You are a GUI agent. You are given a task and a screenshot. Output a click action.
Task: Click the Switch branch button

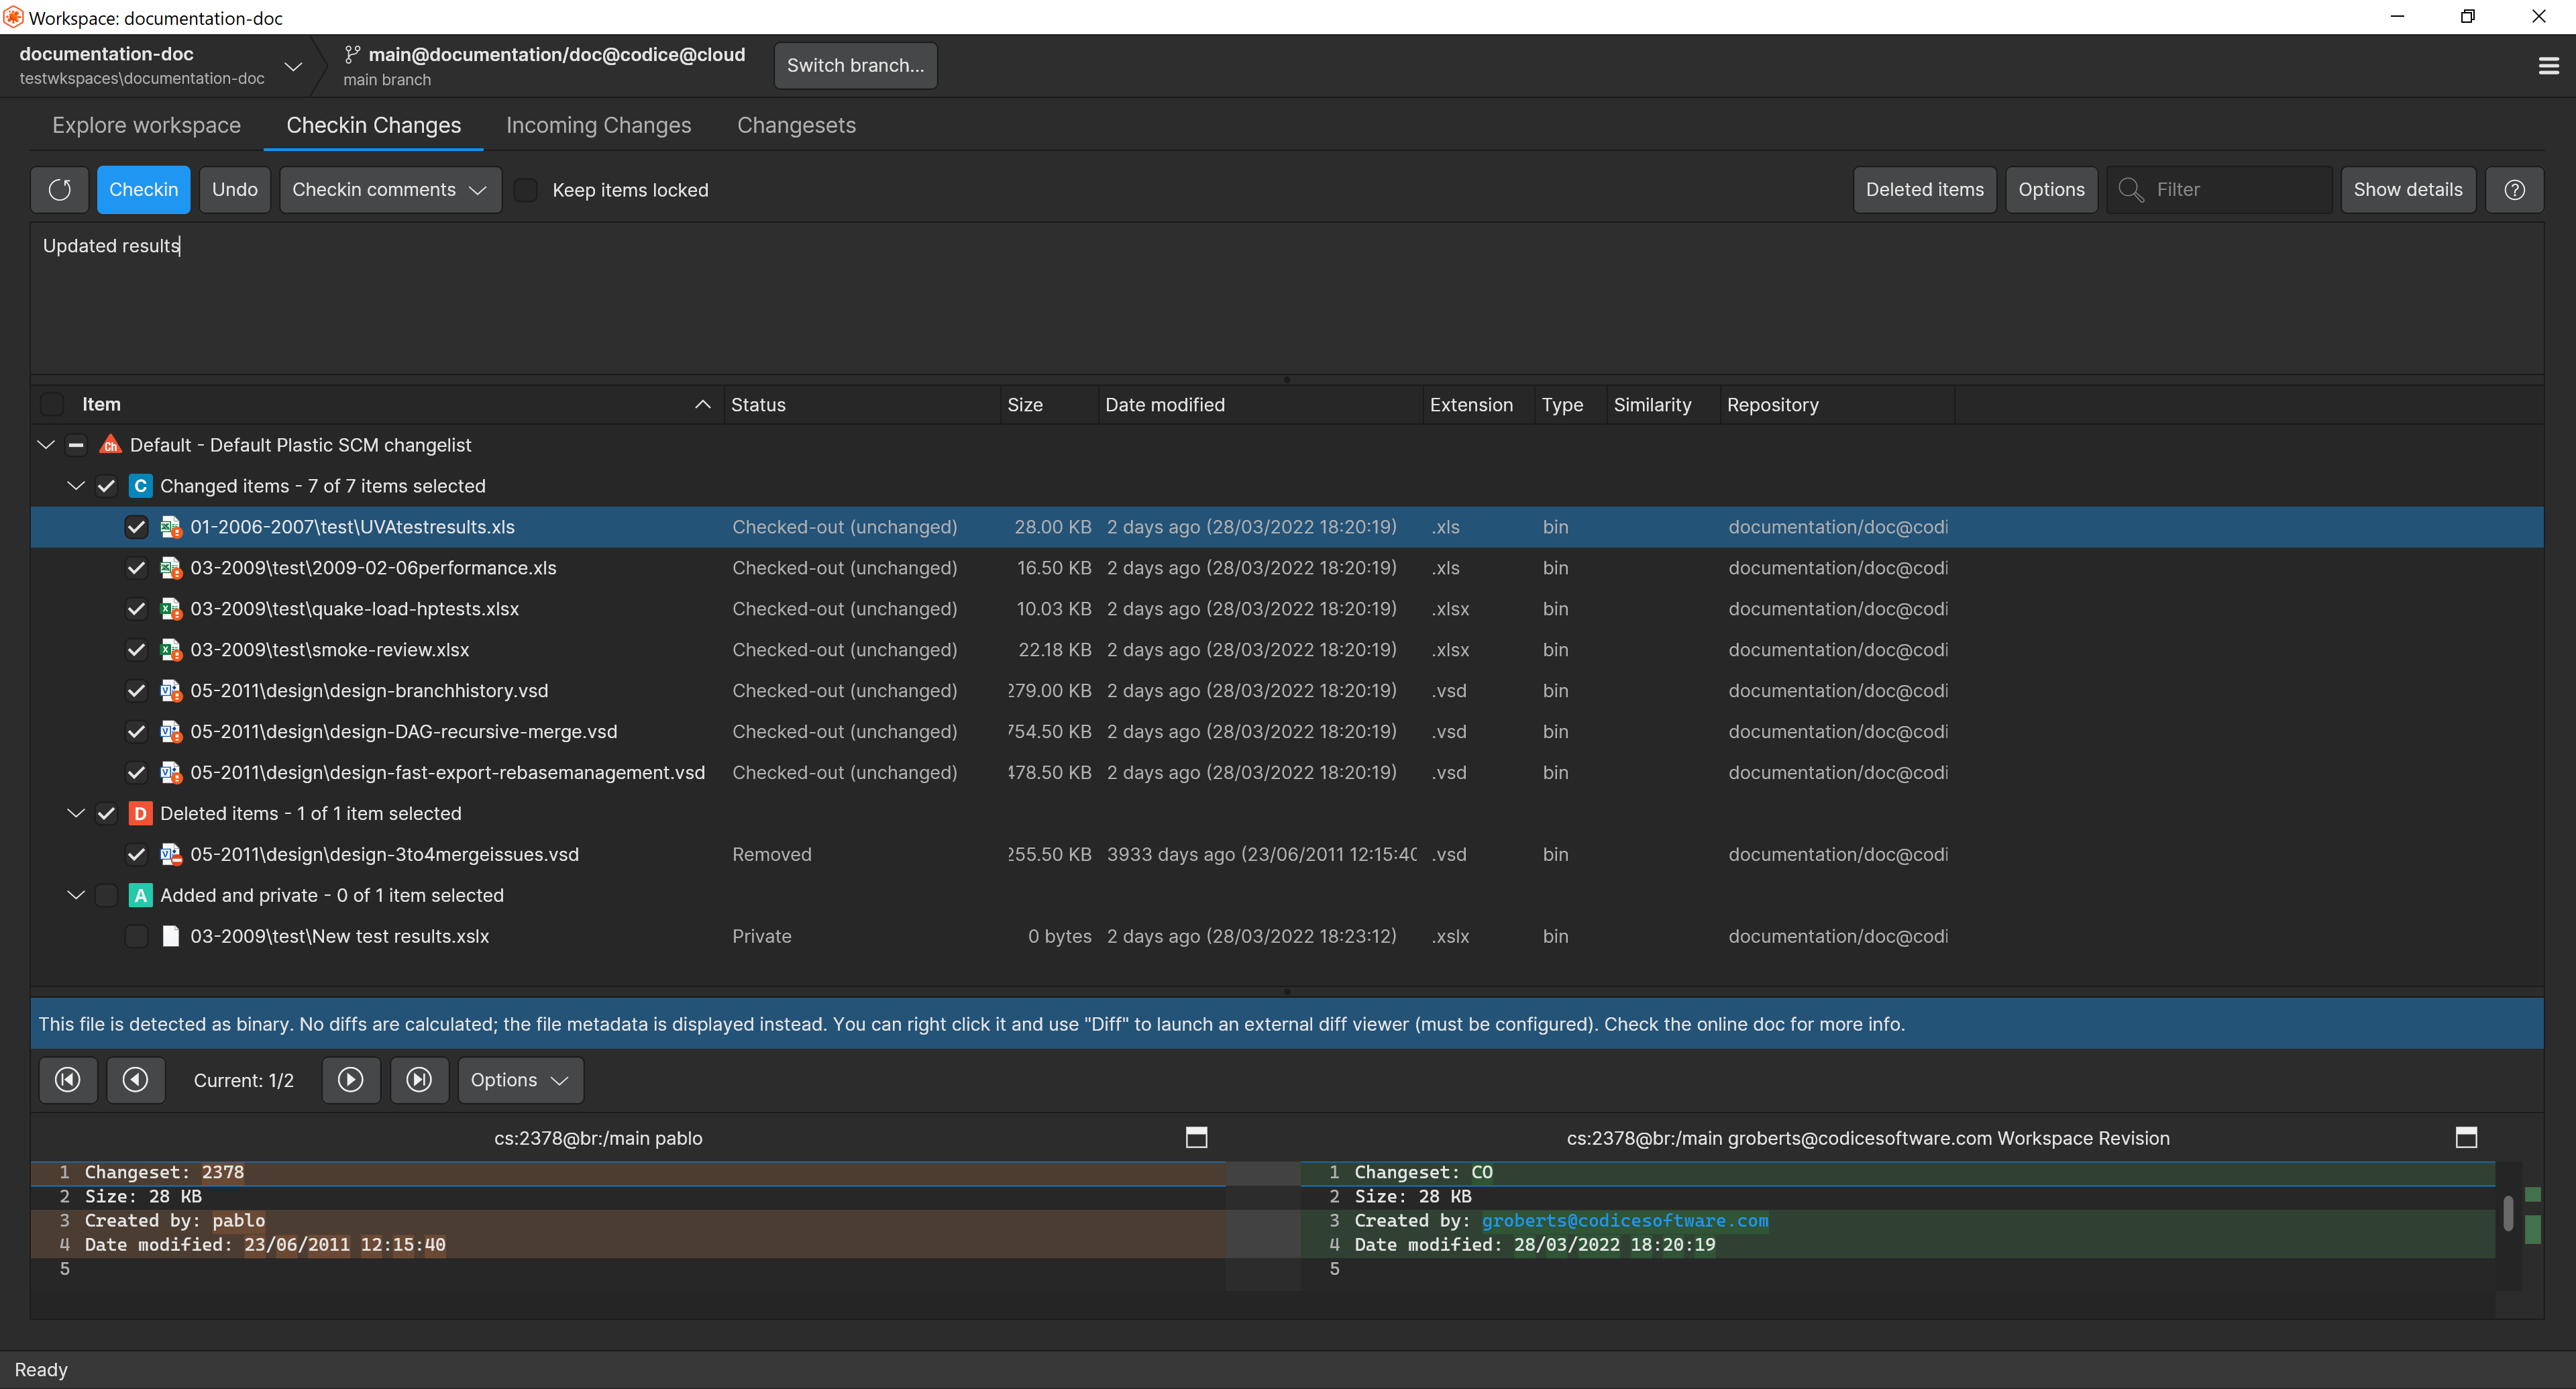pos(854,65)
